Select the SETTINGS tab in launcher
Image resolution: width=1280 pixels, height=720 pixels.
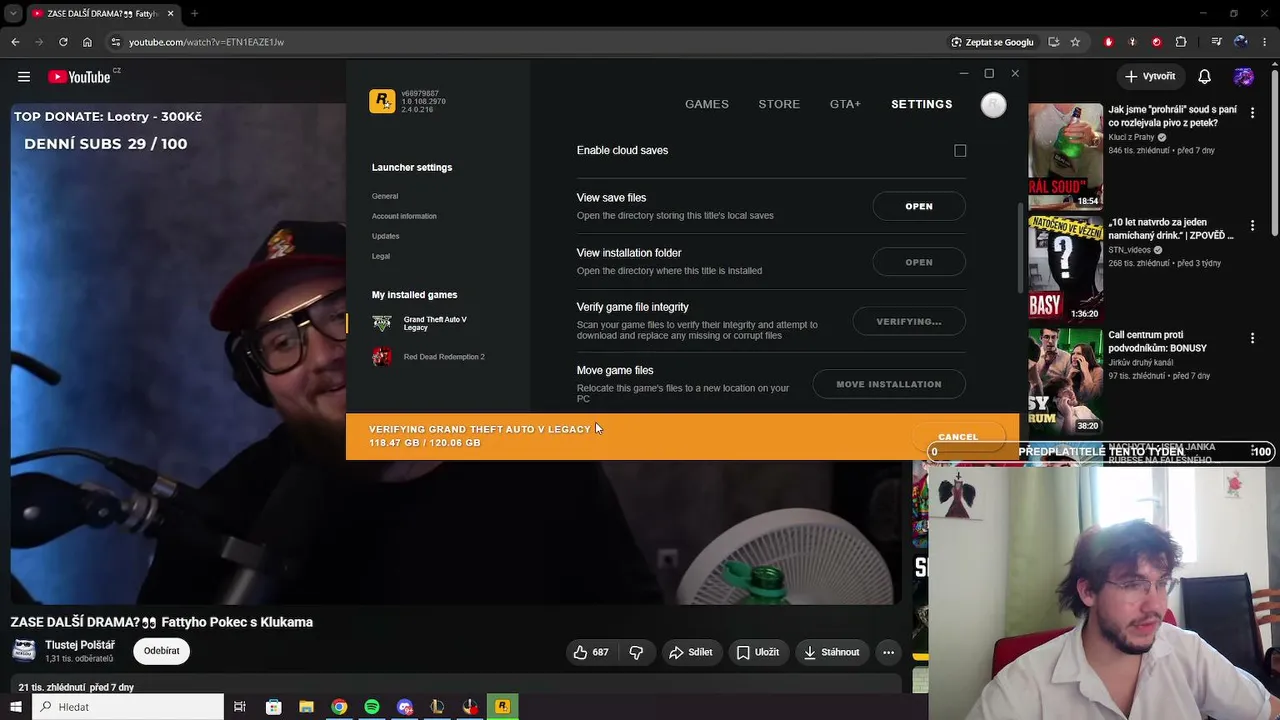(922, 104)
